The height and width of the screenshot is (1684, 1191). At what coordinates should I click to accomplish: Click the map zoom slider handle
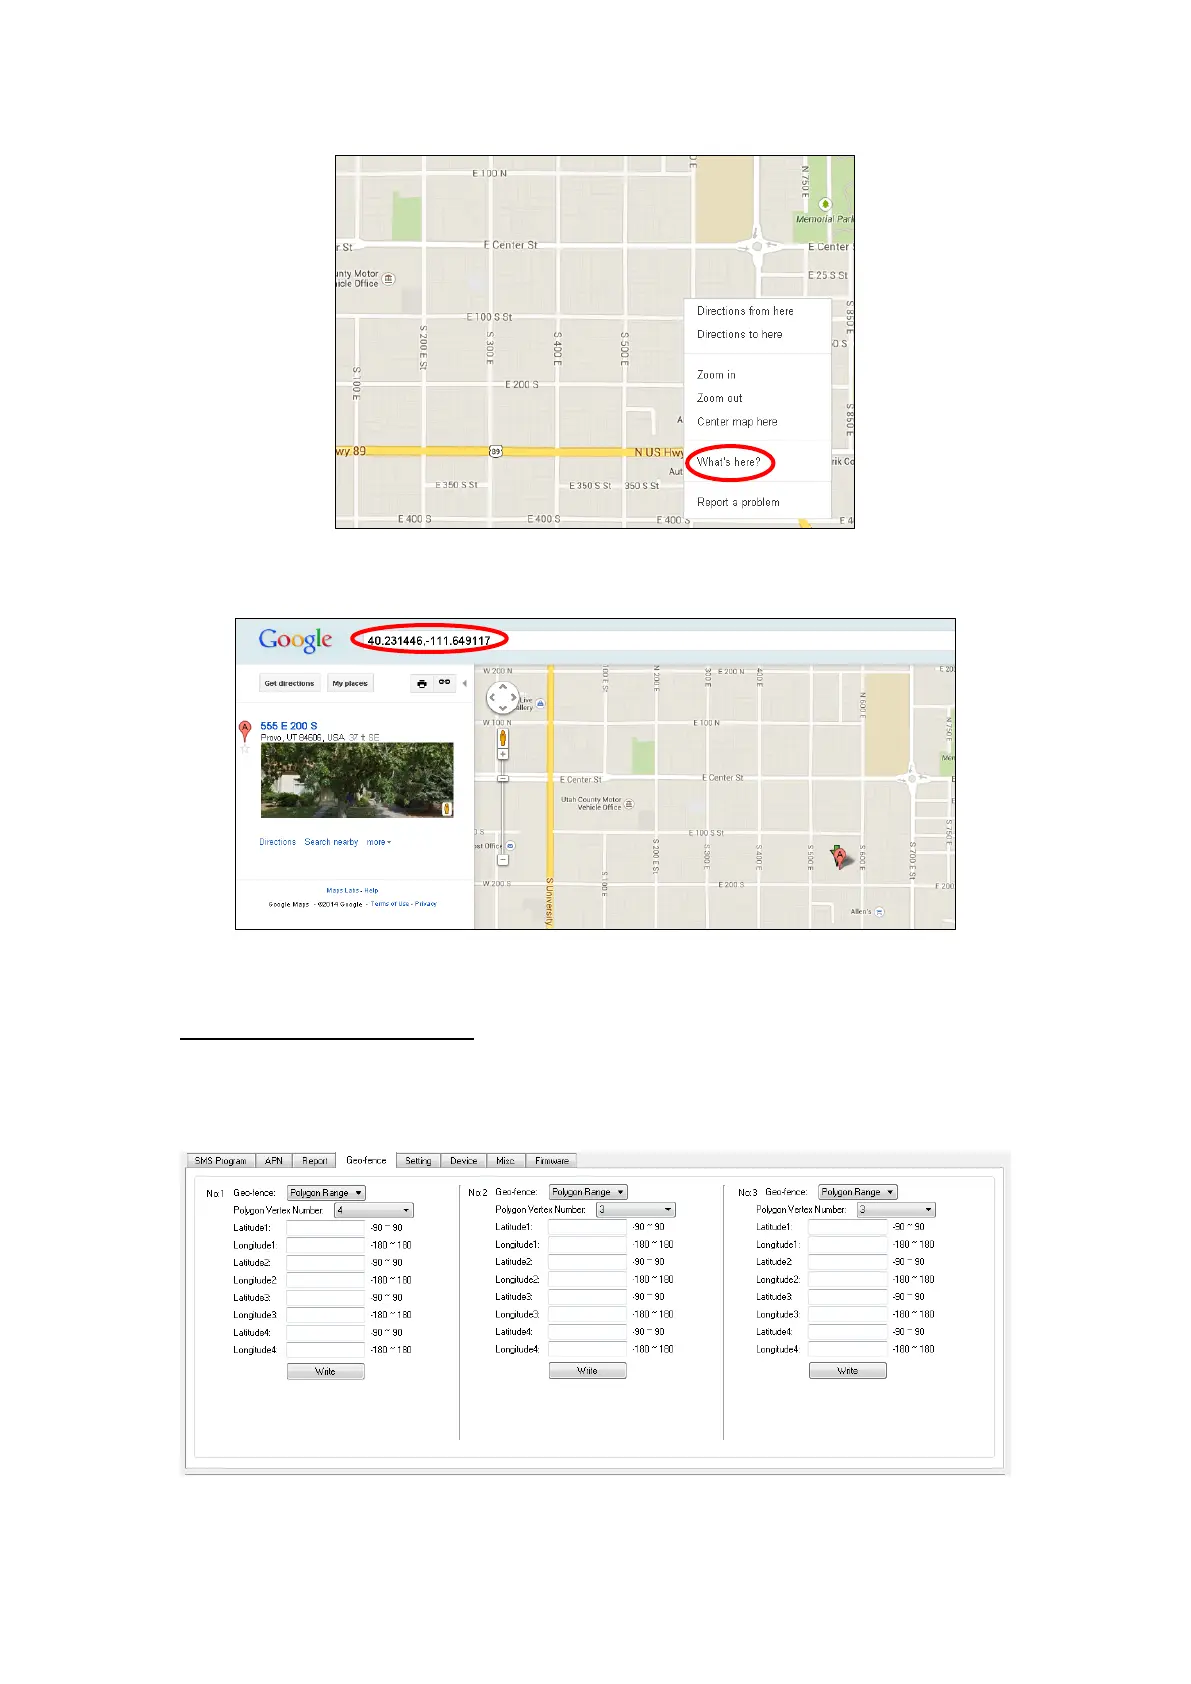click(503, 778)
